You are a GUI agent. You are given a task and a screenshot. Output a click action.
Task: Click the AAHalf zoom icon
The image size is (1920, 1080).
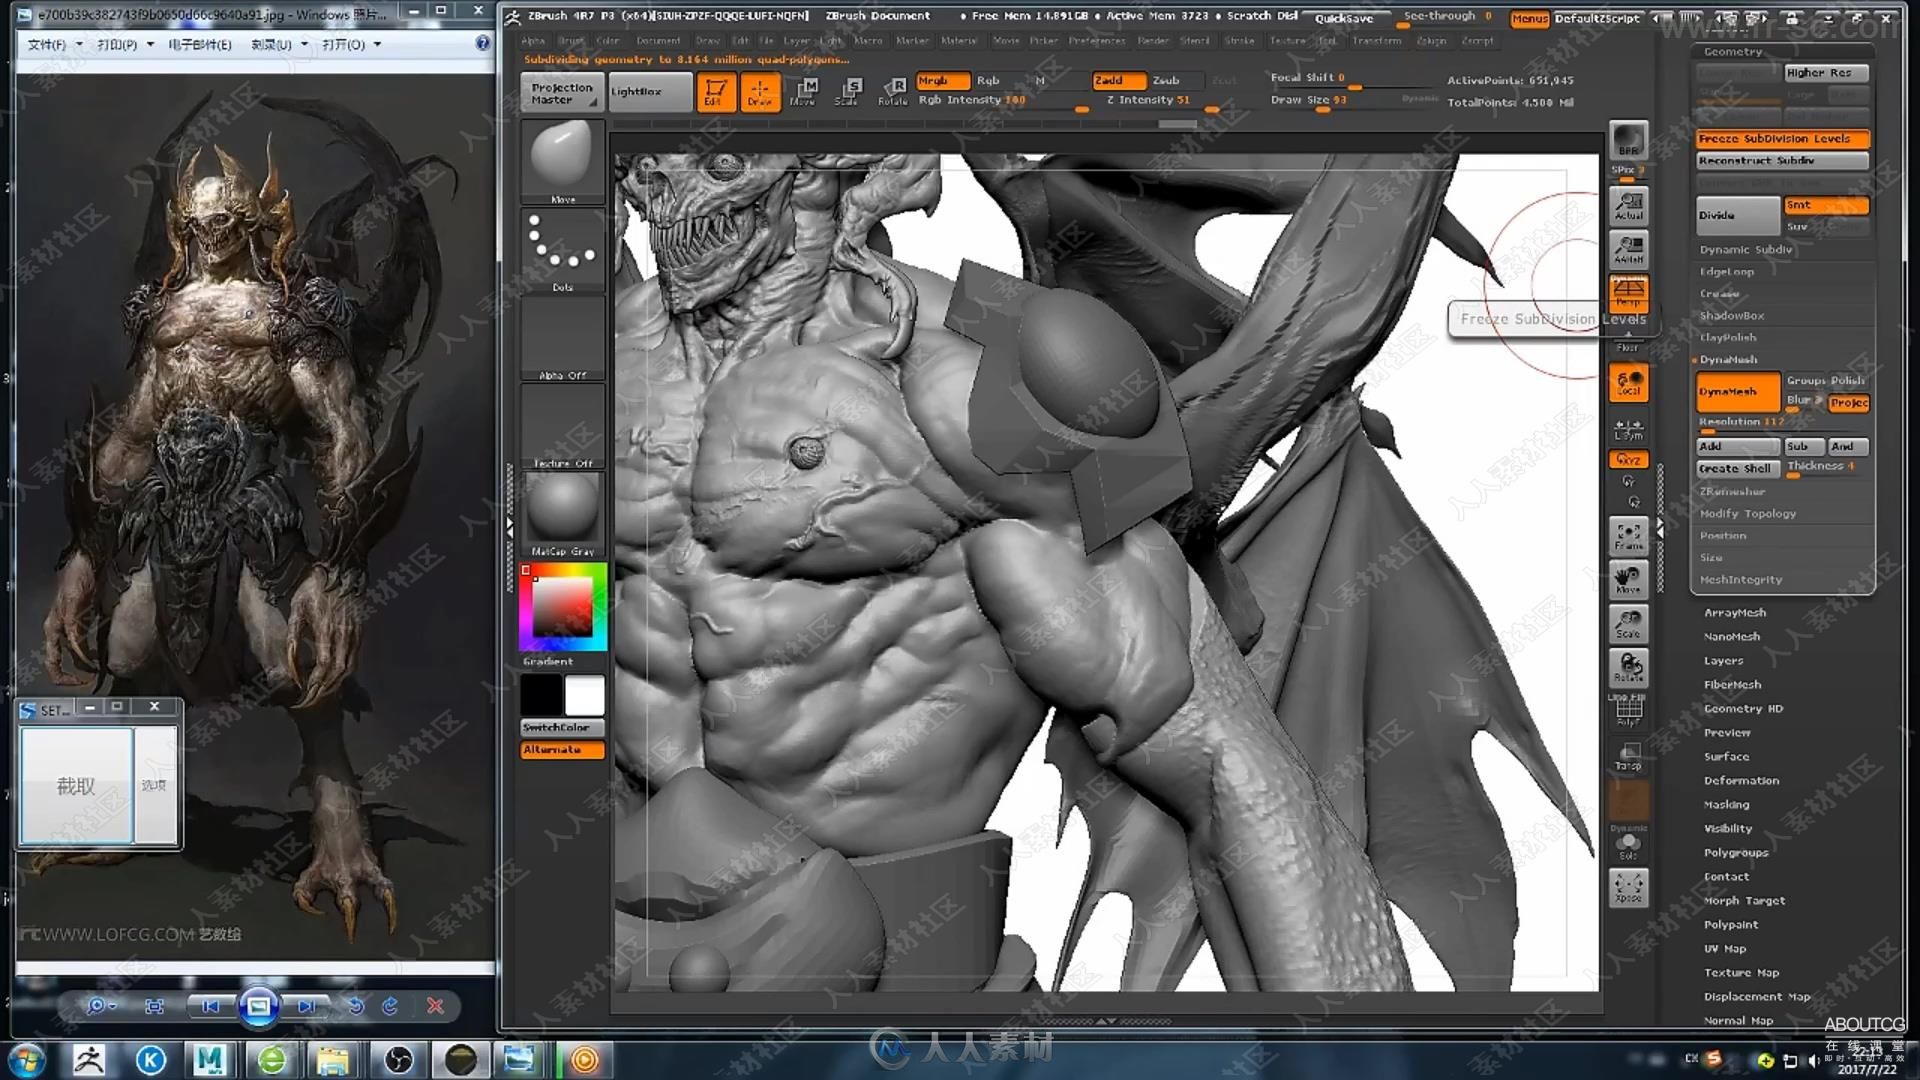pyautogui.click(x=1628, y=249)
